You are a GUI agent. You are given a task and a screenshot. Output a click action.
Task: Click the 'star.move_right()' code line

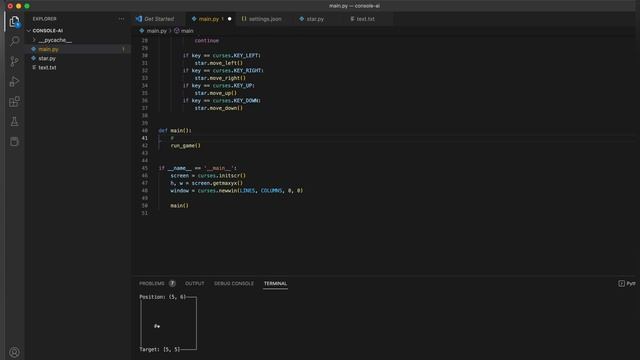[220, 78]
